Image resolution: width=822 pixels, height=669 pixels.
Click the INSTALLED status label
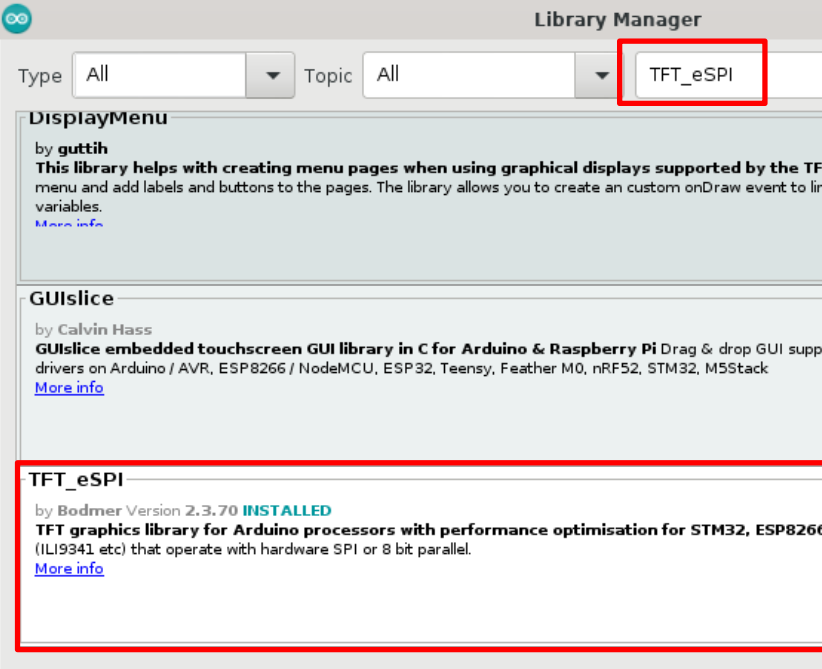point(287,510)
